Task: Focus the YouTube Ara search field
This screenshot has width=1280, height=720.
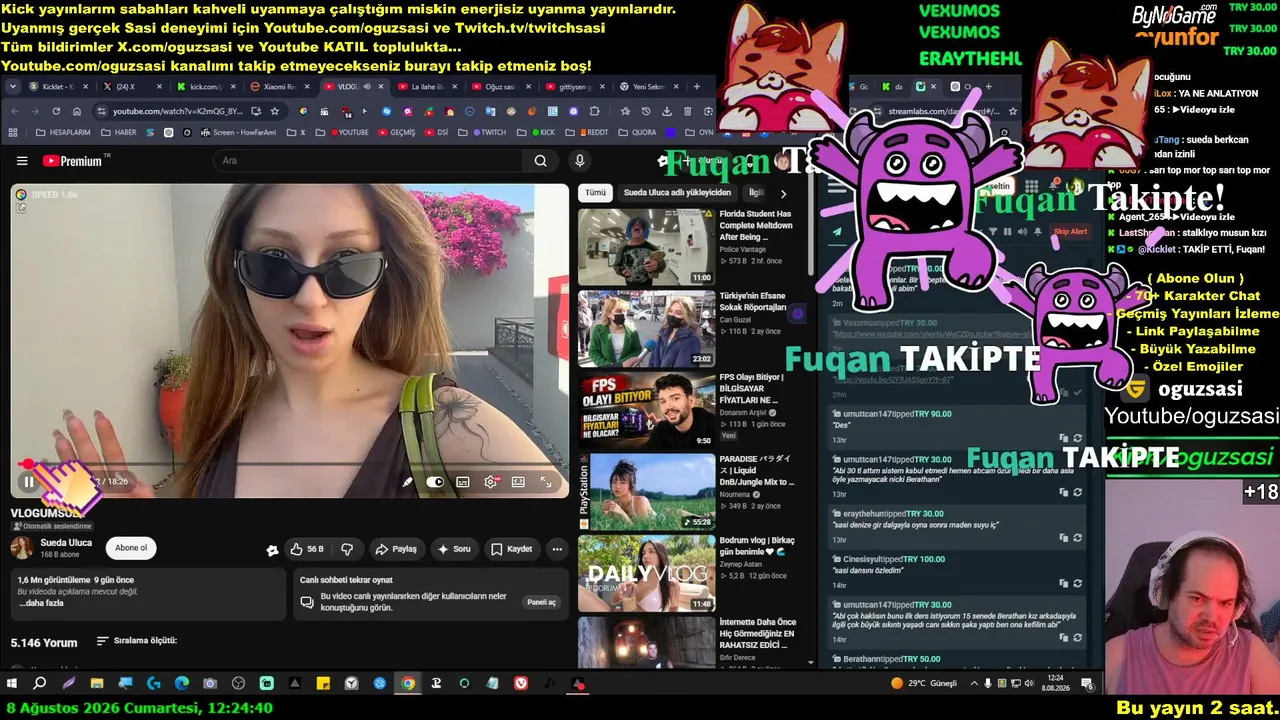Action: (x=370, y=161)
